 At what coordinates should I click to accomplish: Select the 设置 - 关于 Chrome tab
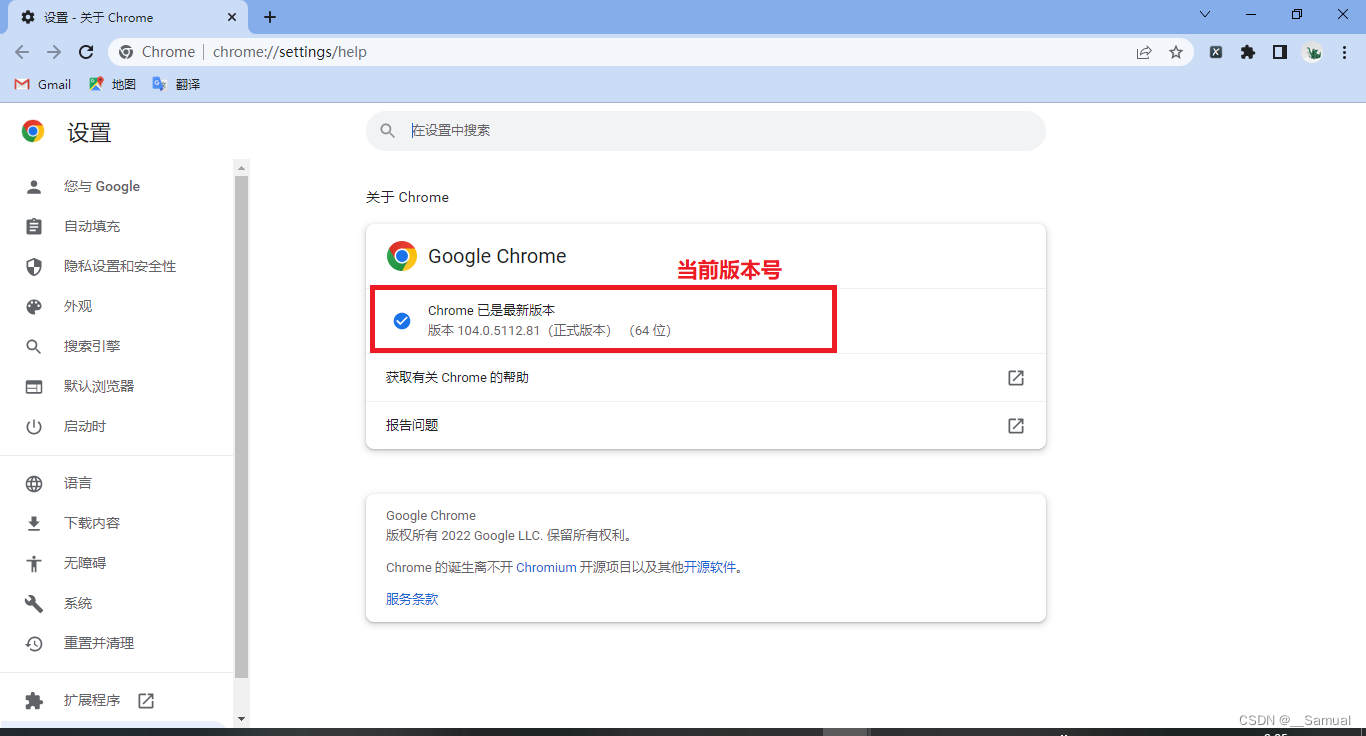pos(127,17)
